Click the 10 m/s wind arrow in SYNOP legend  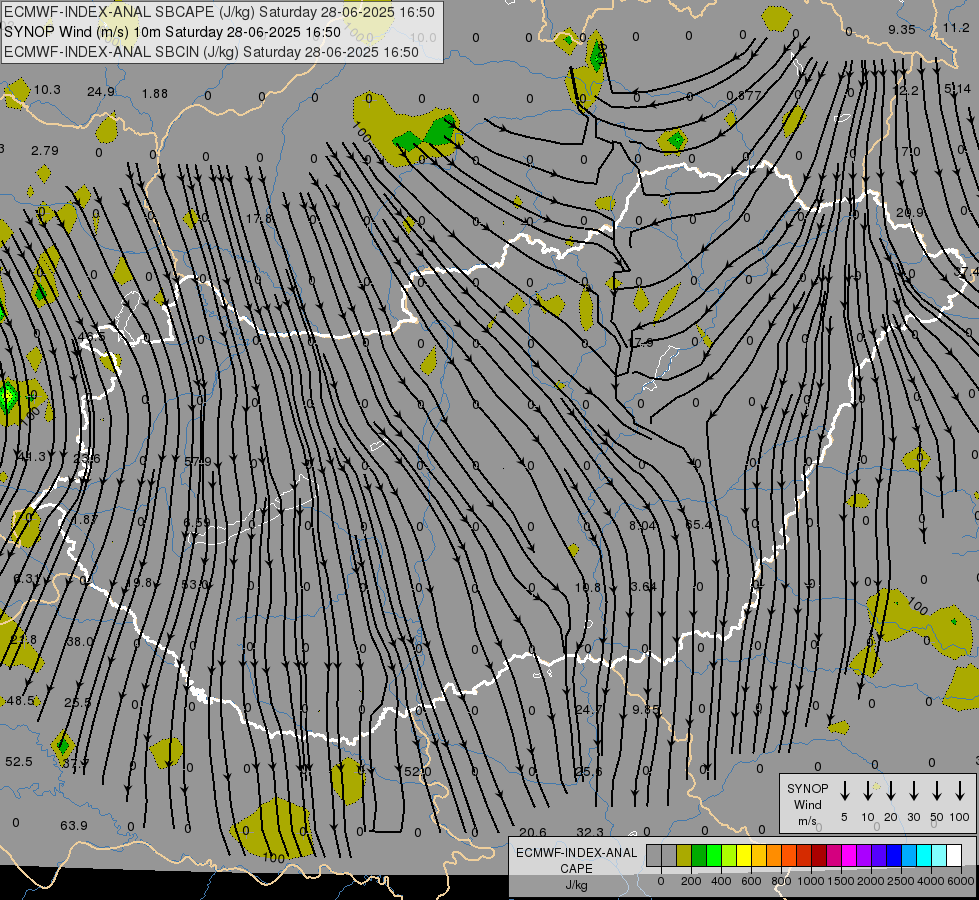pyautogui.click(x=867, y=790)
